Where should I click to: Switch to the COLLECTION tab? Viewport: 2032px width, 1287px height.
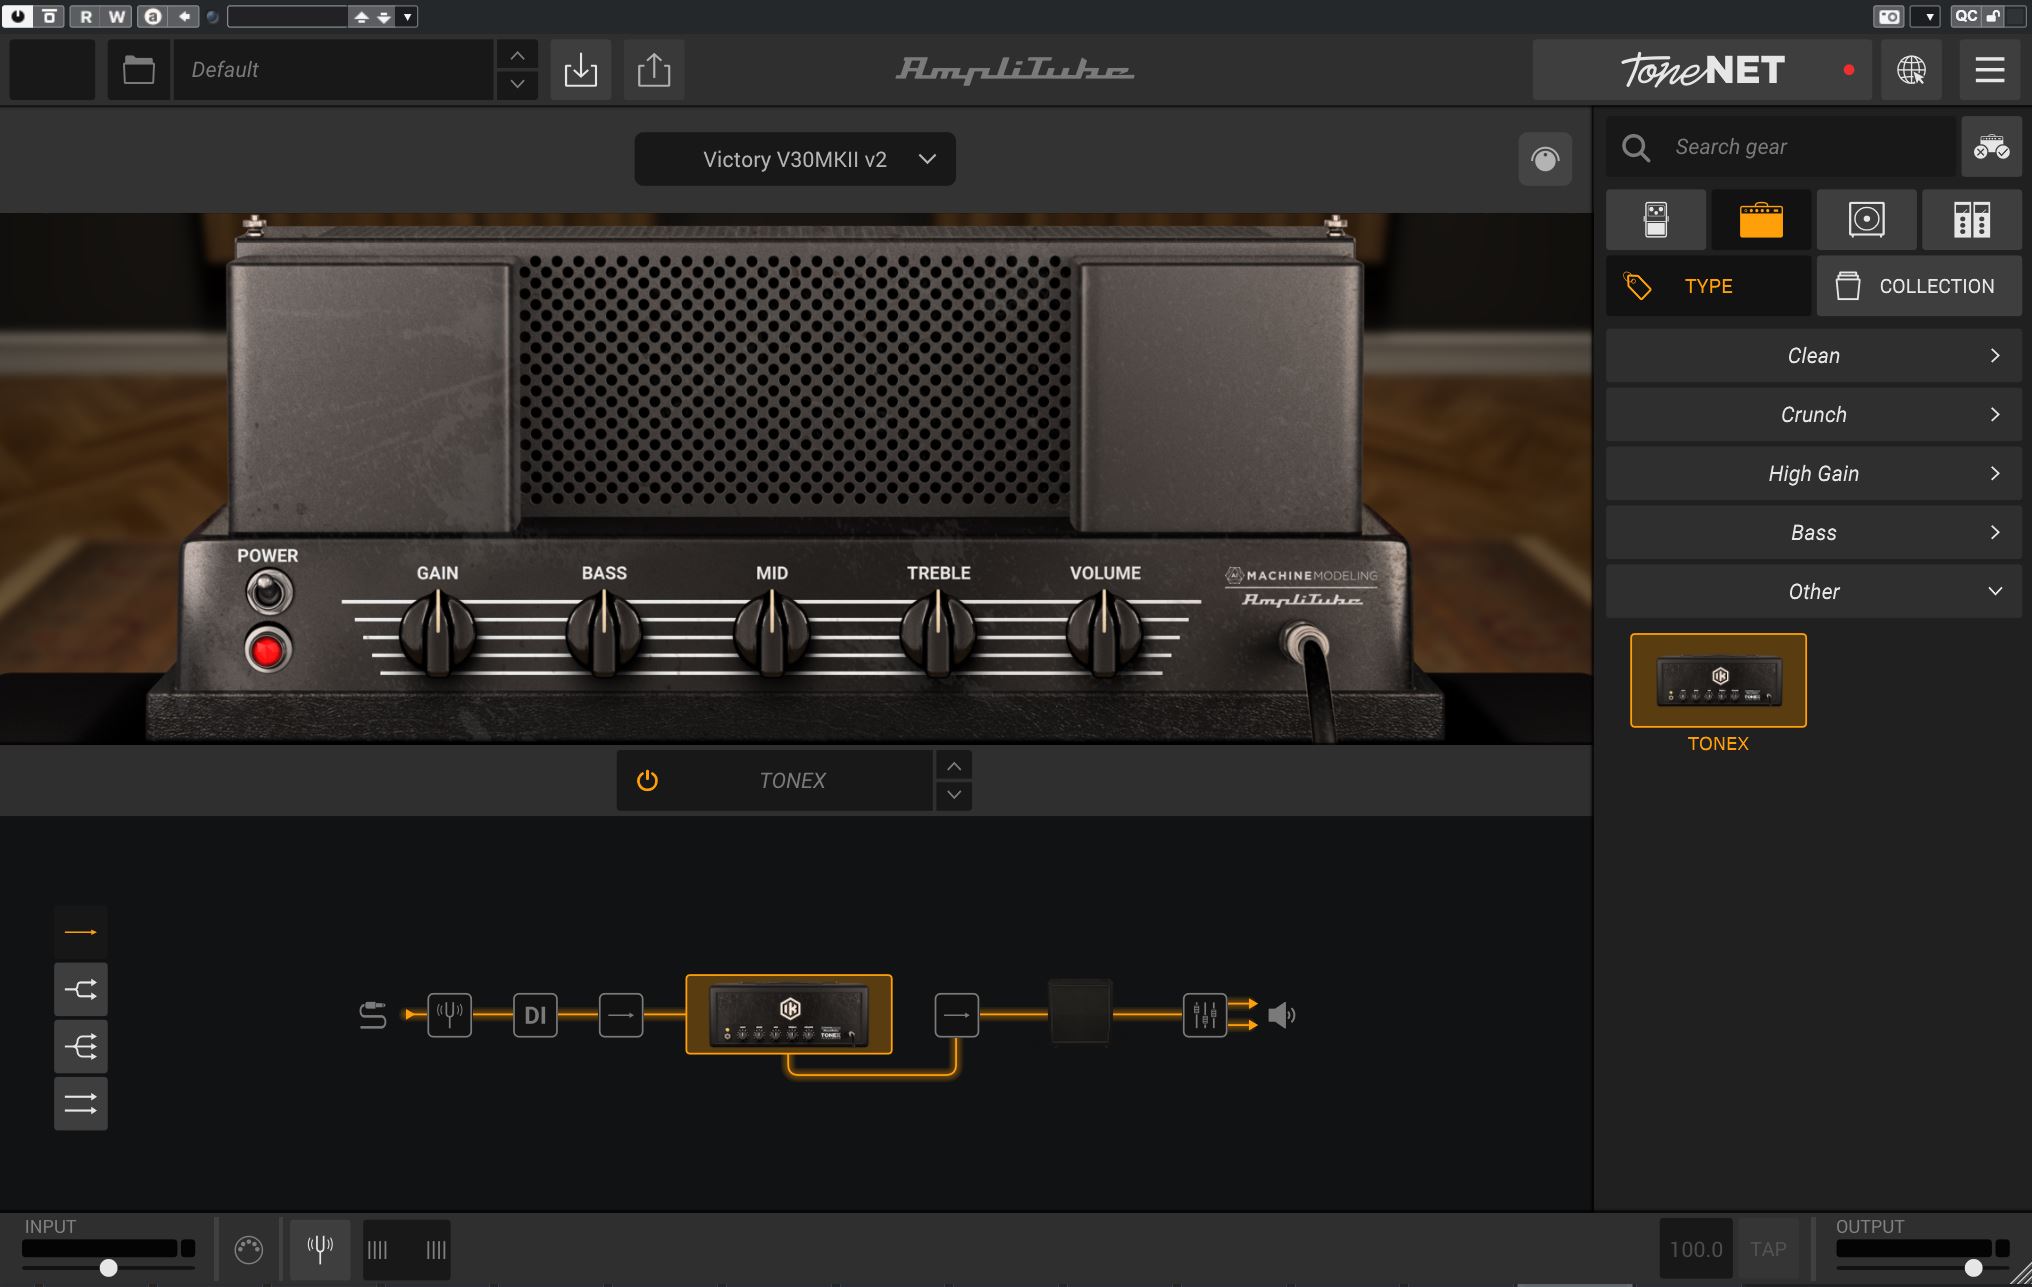(1918, 285)
